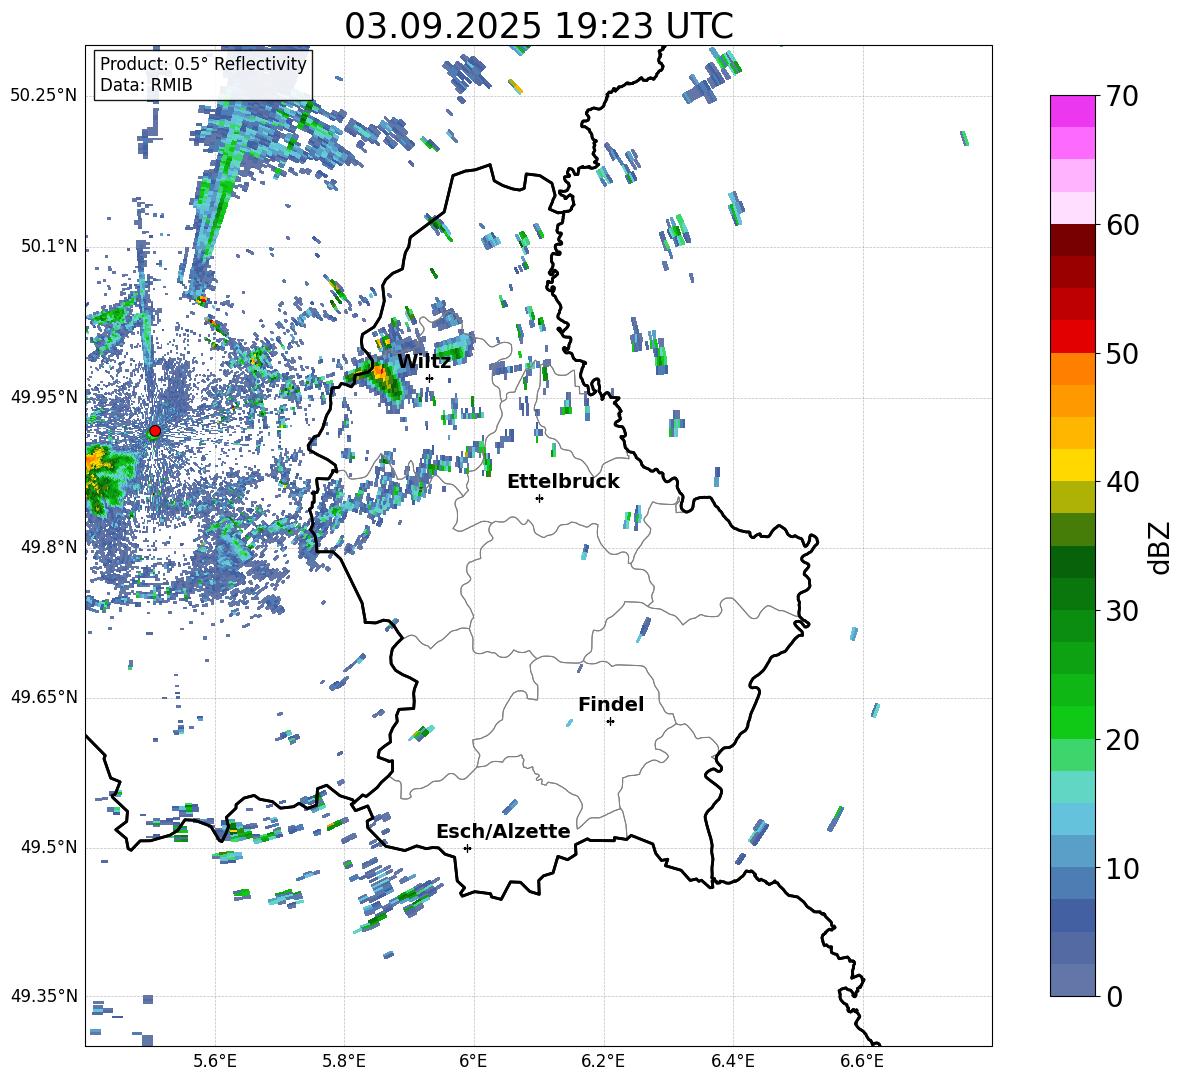
Task: Click the 20 tick on the colorbar
Action: coord(1122,739)
